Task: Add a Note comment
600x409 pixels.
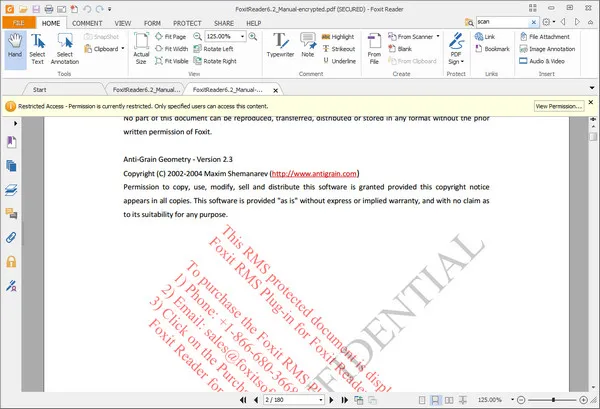Action: click(x=308, y=45)
